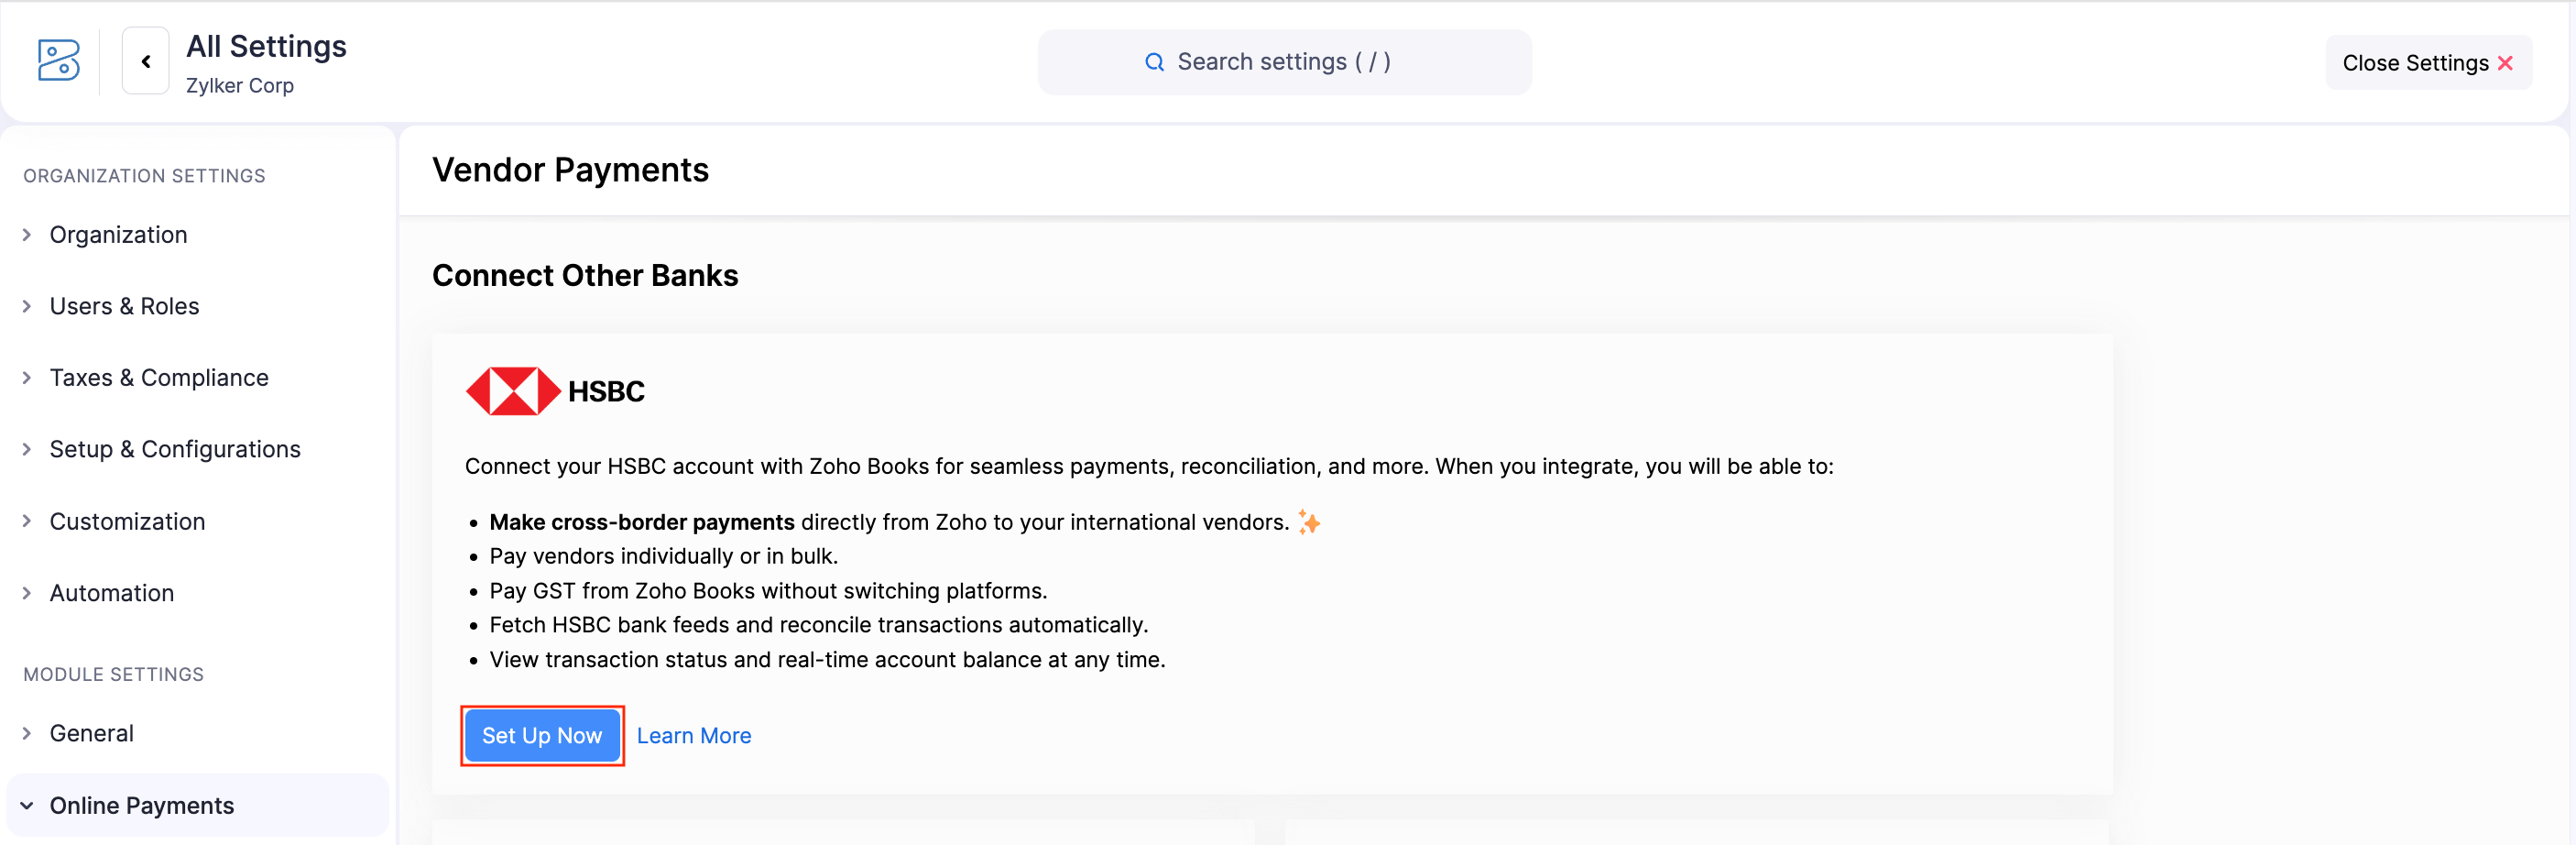Collapse the Online Payments section

27,805
